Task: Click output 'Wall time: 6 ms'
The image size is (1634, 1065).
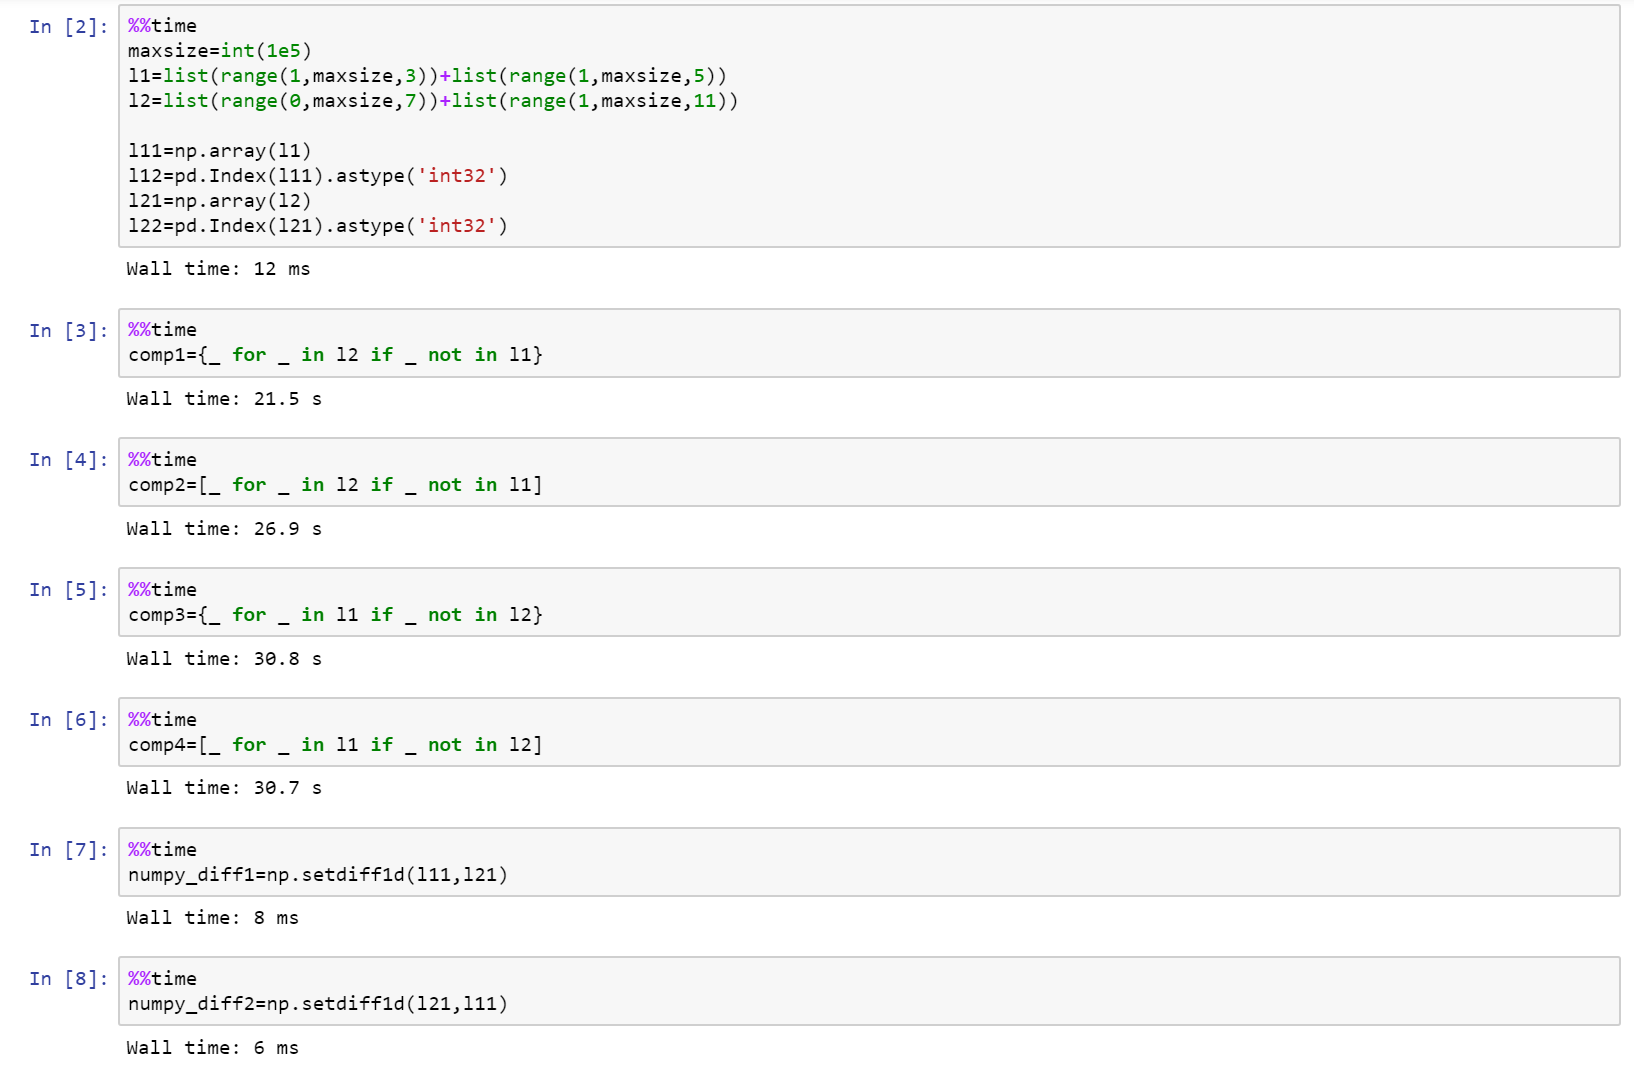Action: (x=212, y=1048)
